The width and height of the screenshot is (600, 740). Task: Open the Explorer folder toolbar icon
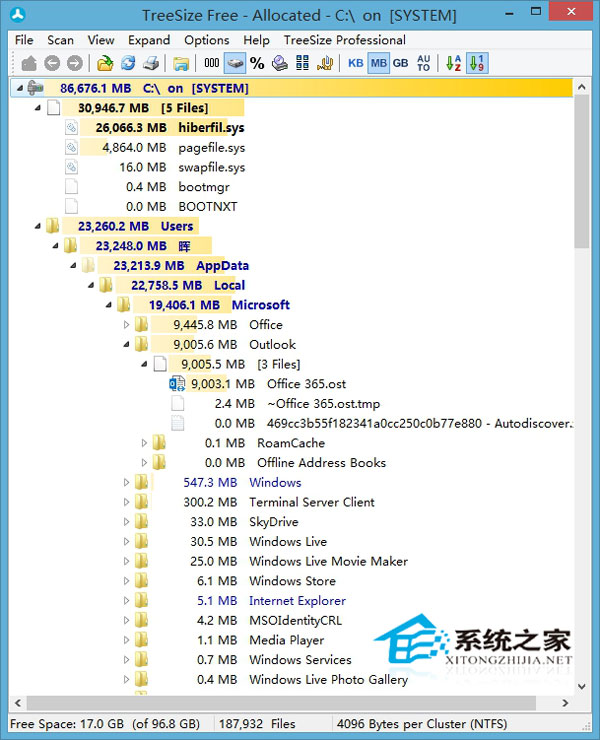(181, 63)
